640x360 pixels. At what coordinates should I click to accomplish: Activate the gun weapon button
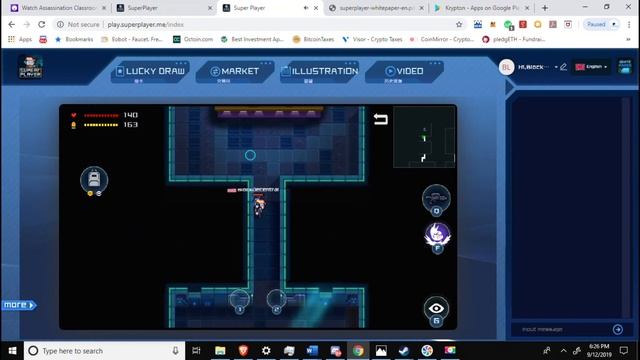pos(436,198)
